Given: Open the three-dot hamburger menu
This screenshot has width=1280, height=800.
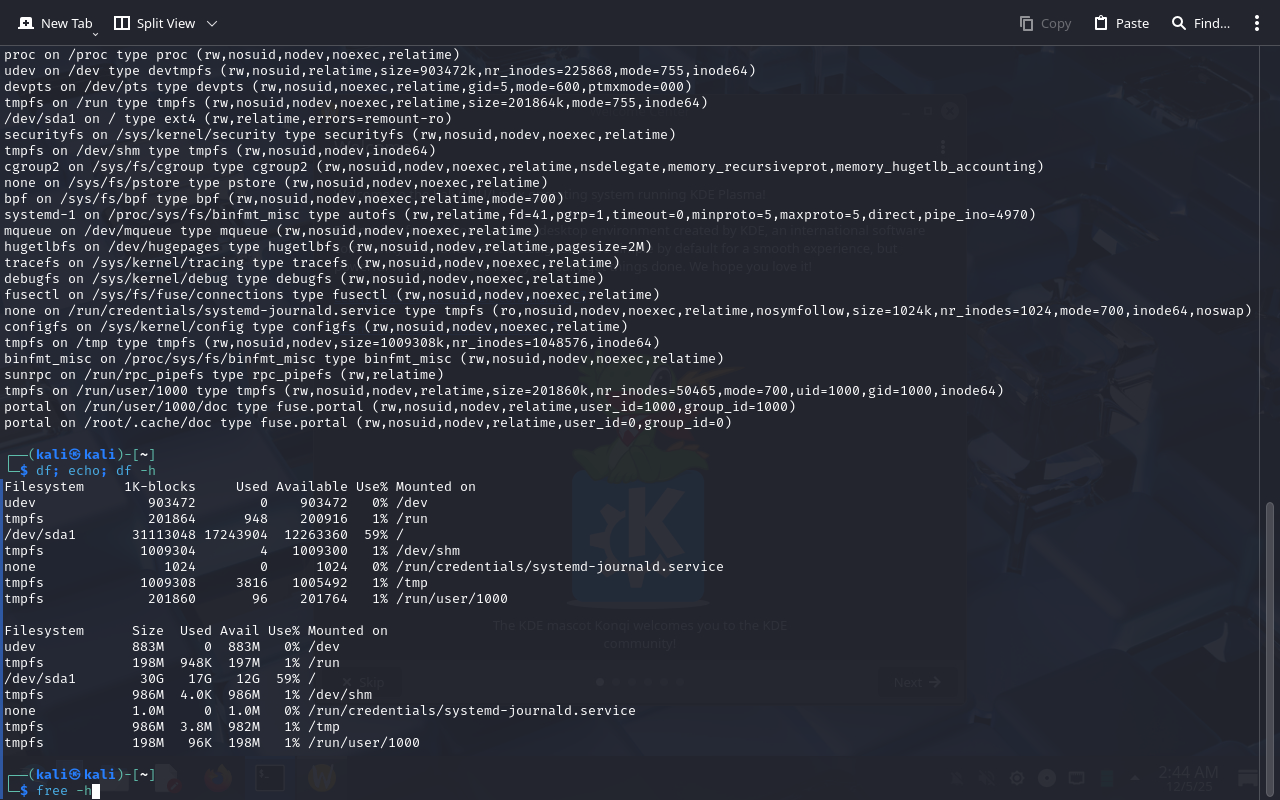Looking at the screenshot, I should click(1257, 23).
